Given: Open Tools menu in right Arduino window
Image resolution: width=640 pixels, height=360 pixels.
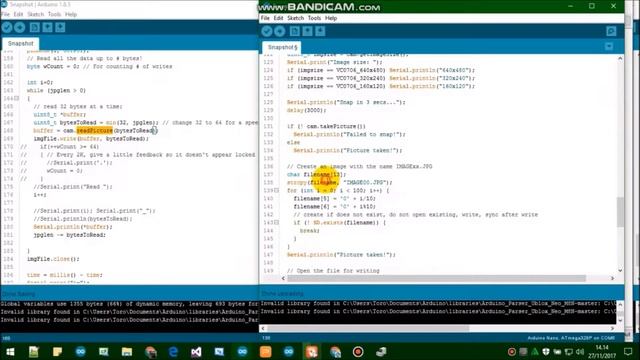Looking at the screenshot, I should [314, 18].
